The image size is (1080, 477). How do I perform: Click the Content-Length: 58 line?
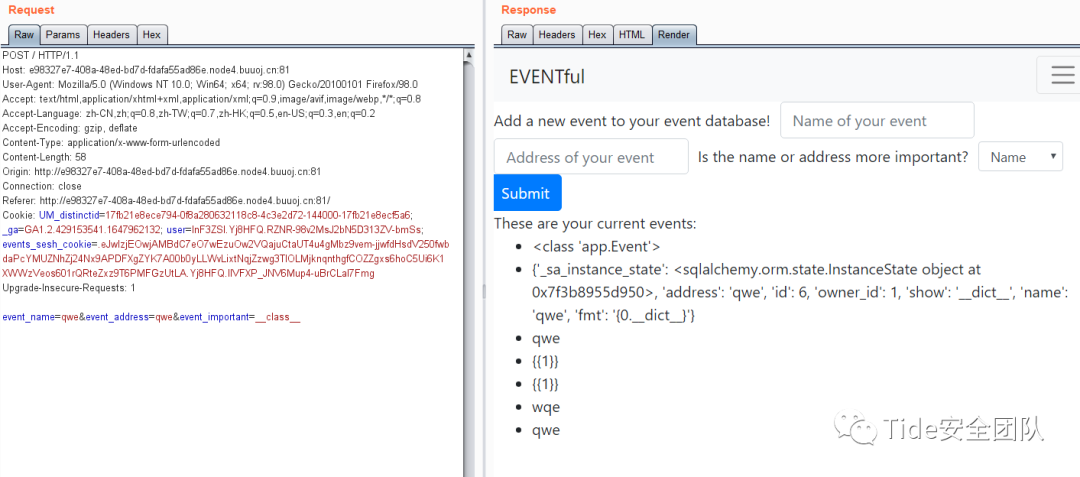click(x=44, y=157)
